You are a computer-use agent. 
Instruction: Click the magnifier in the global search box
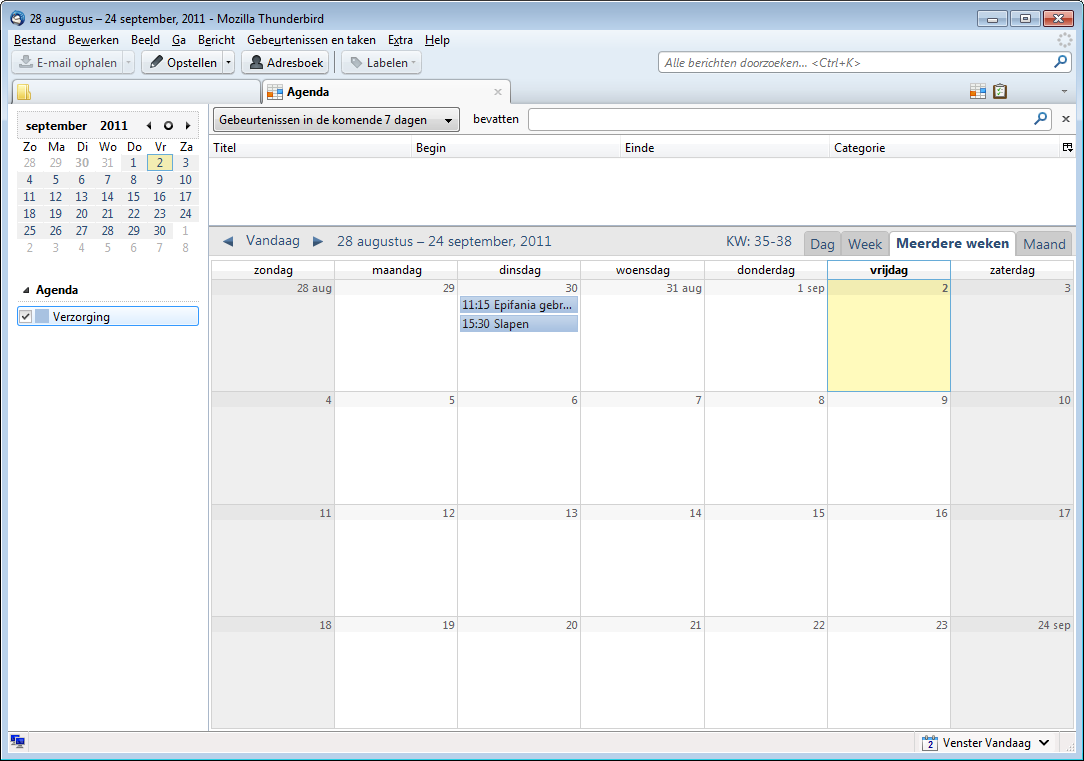[x=1061, y=62]
